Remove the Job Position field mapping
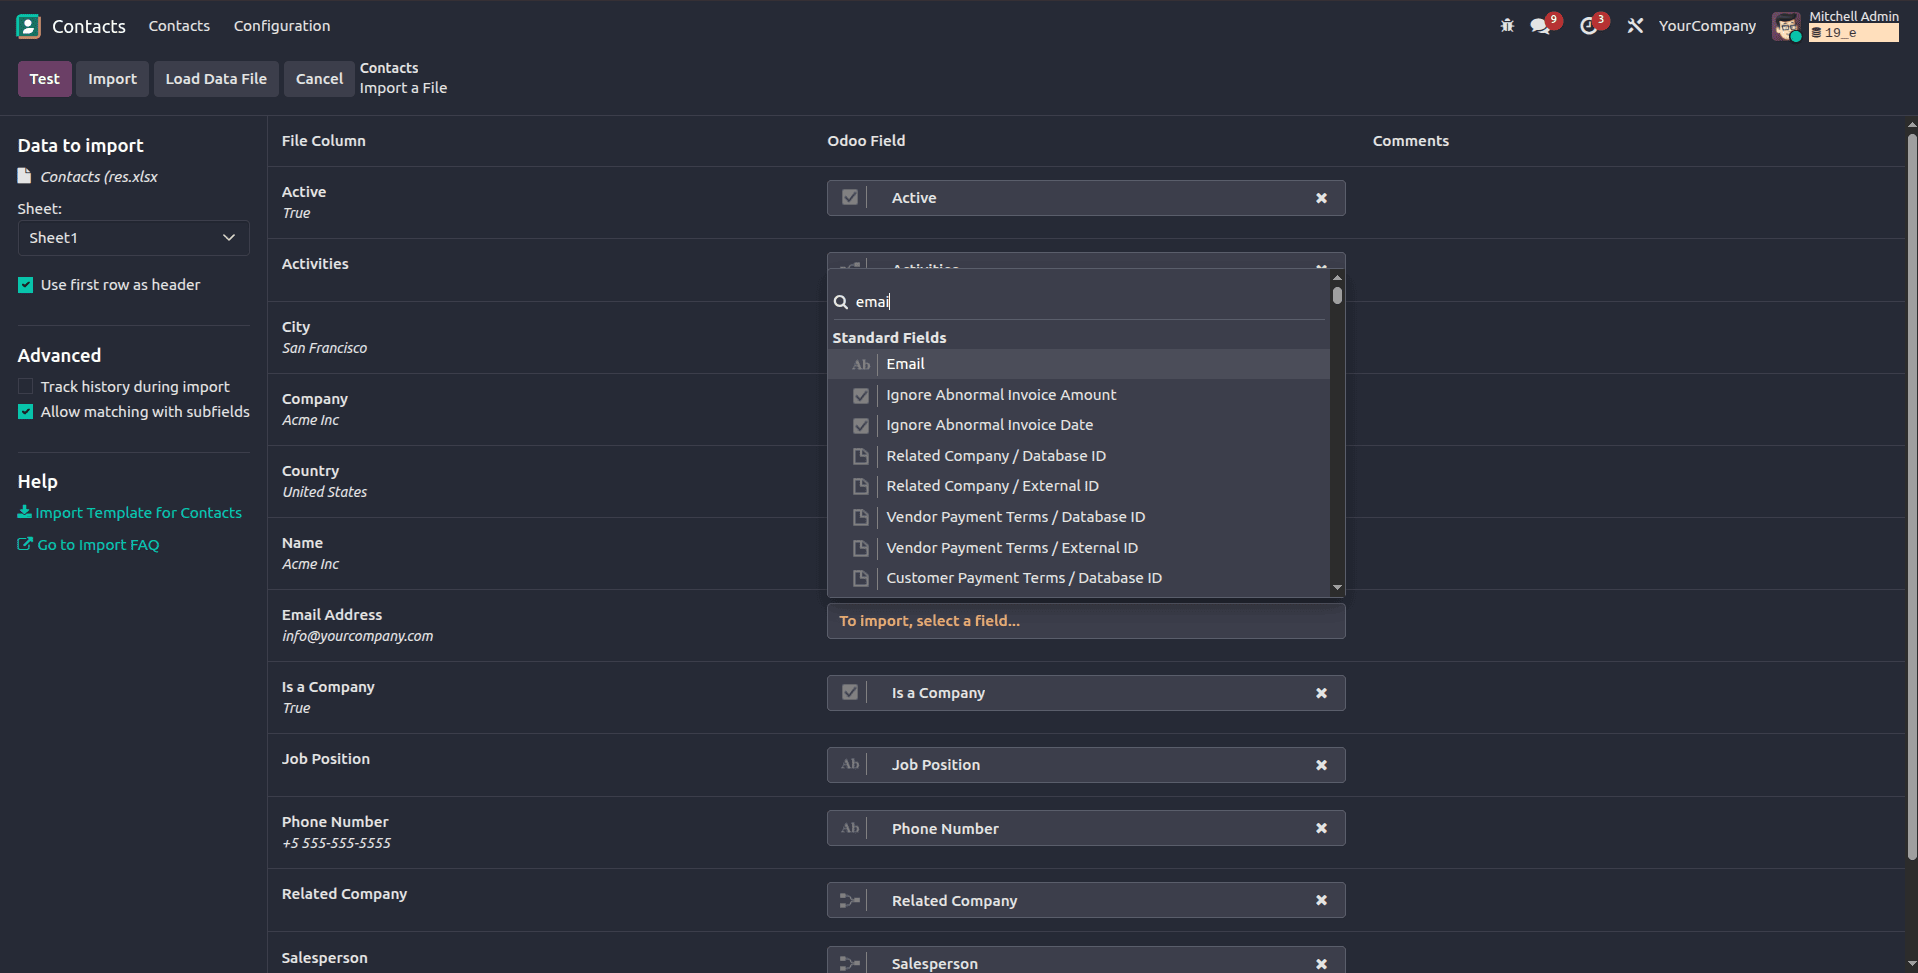This screenshot has height=973, width=1918. 1320,764
